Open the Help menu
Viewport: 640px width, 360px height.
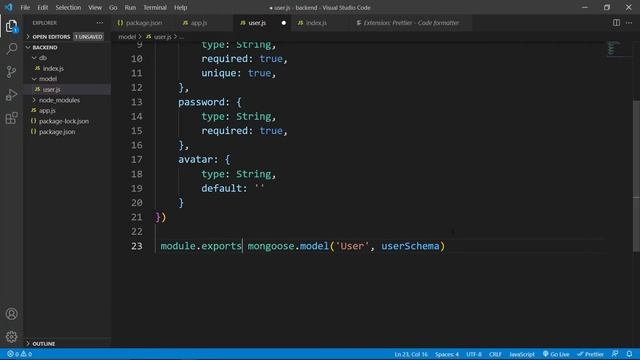click(180, 7)
